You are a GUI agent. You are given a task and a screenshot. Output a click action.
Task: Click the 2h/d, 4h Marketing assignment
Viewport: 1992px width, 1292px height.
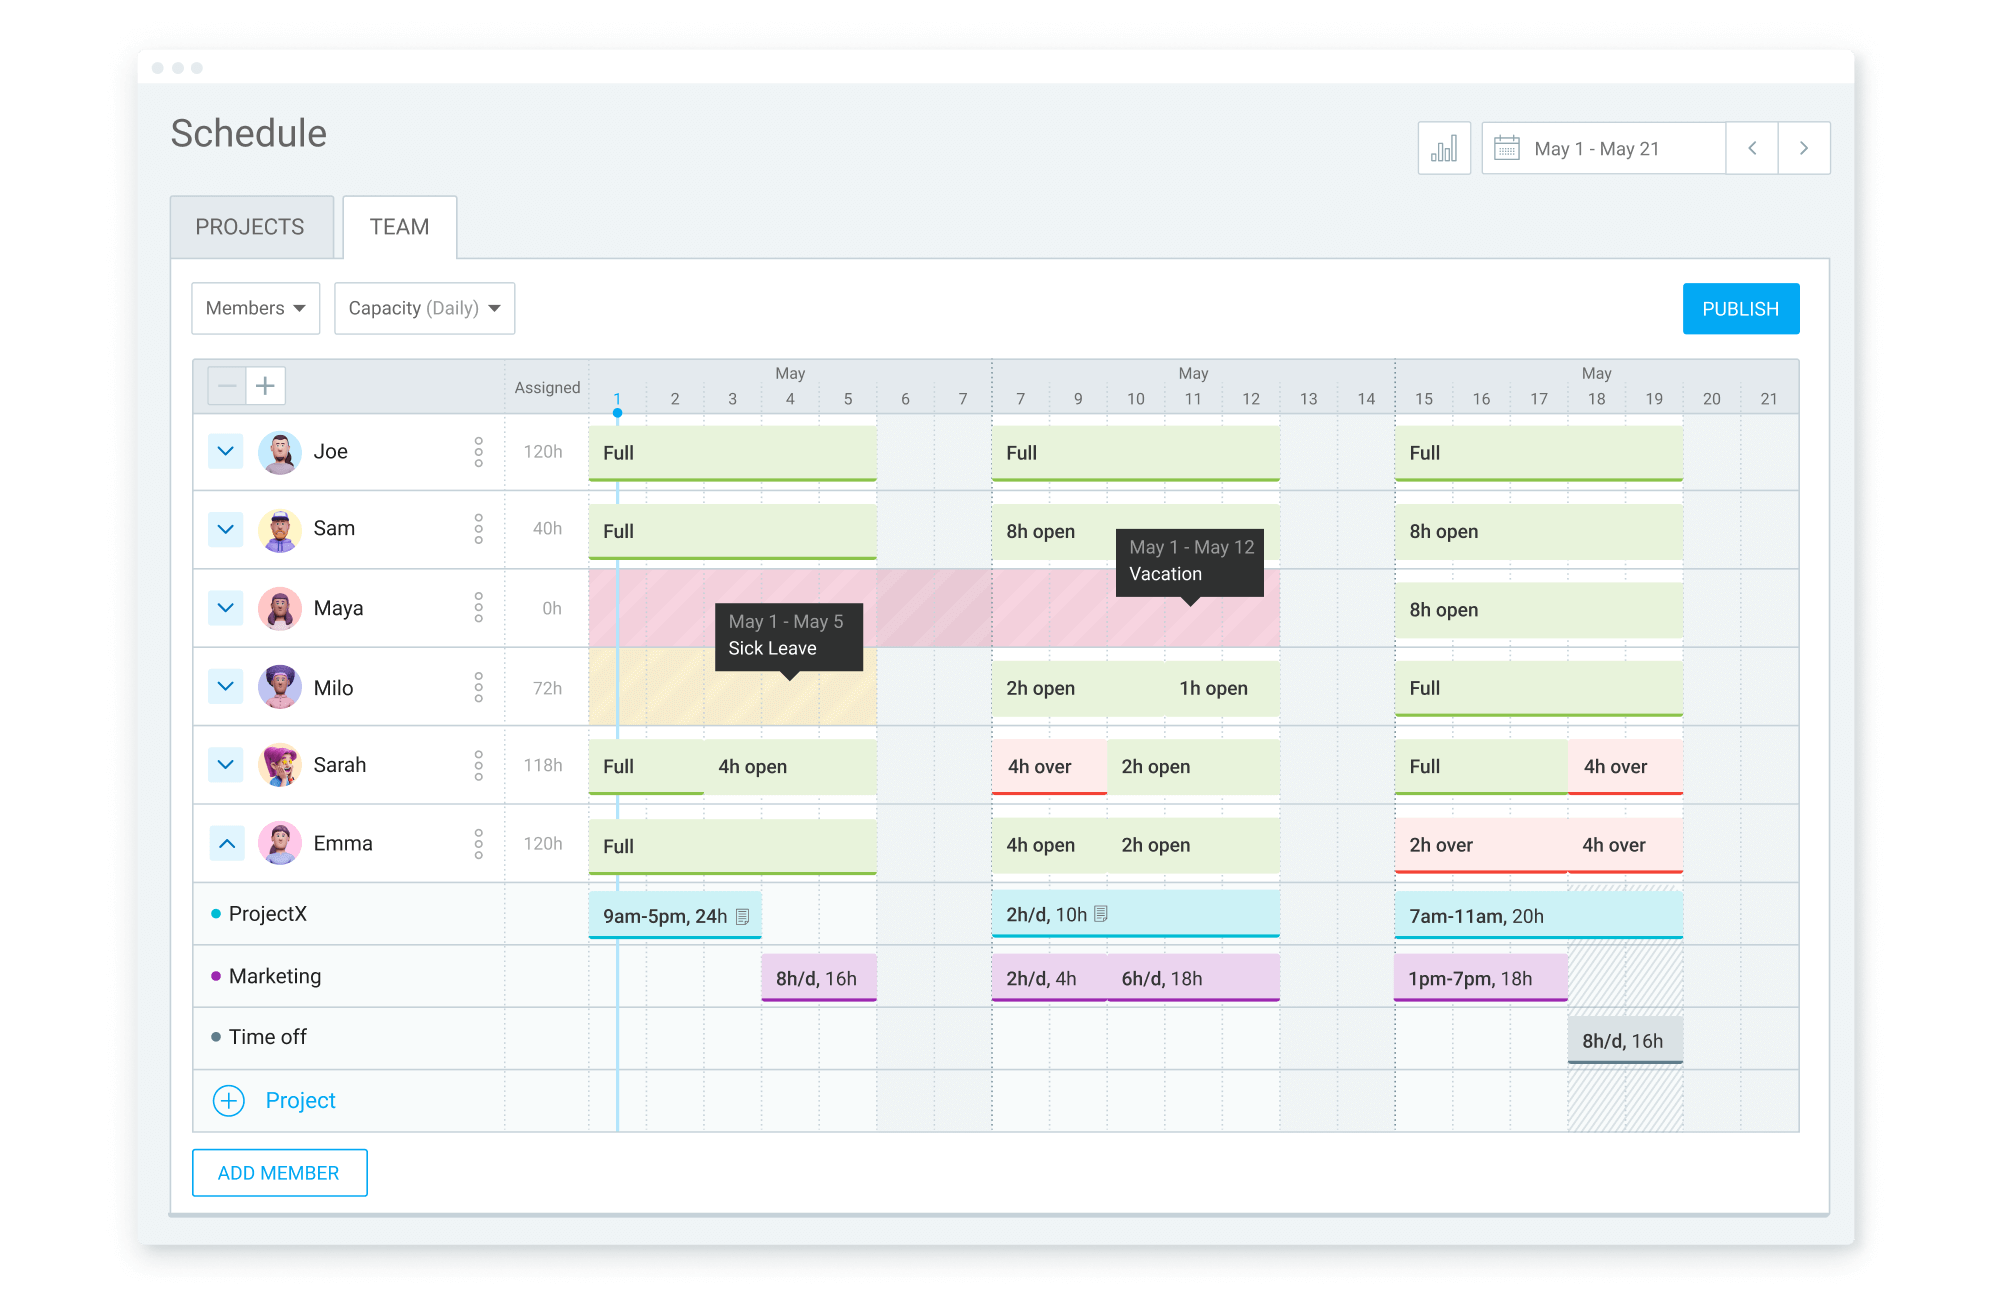pos(1049,977)
